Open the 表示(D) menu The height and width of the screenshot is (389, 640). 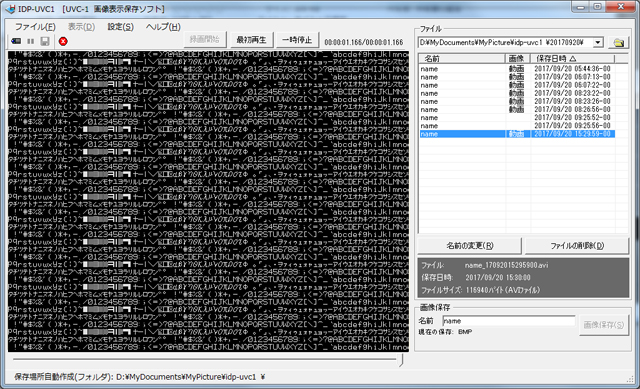(x=81, y=27)
